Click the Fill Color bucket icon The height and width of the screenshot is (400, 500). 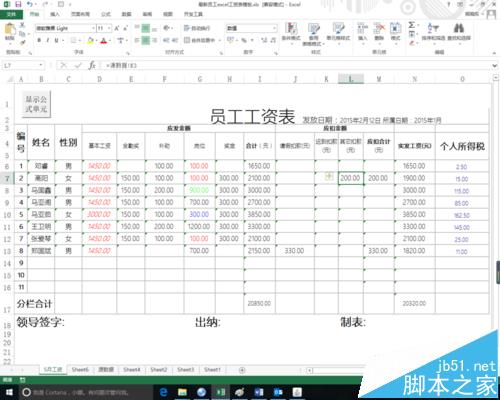90,40
